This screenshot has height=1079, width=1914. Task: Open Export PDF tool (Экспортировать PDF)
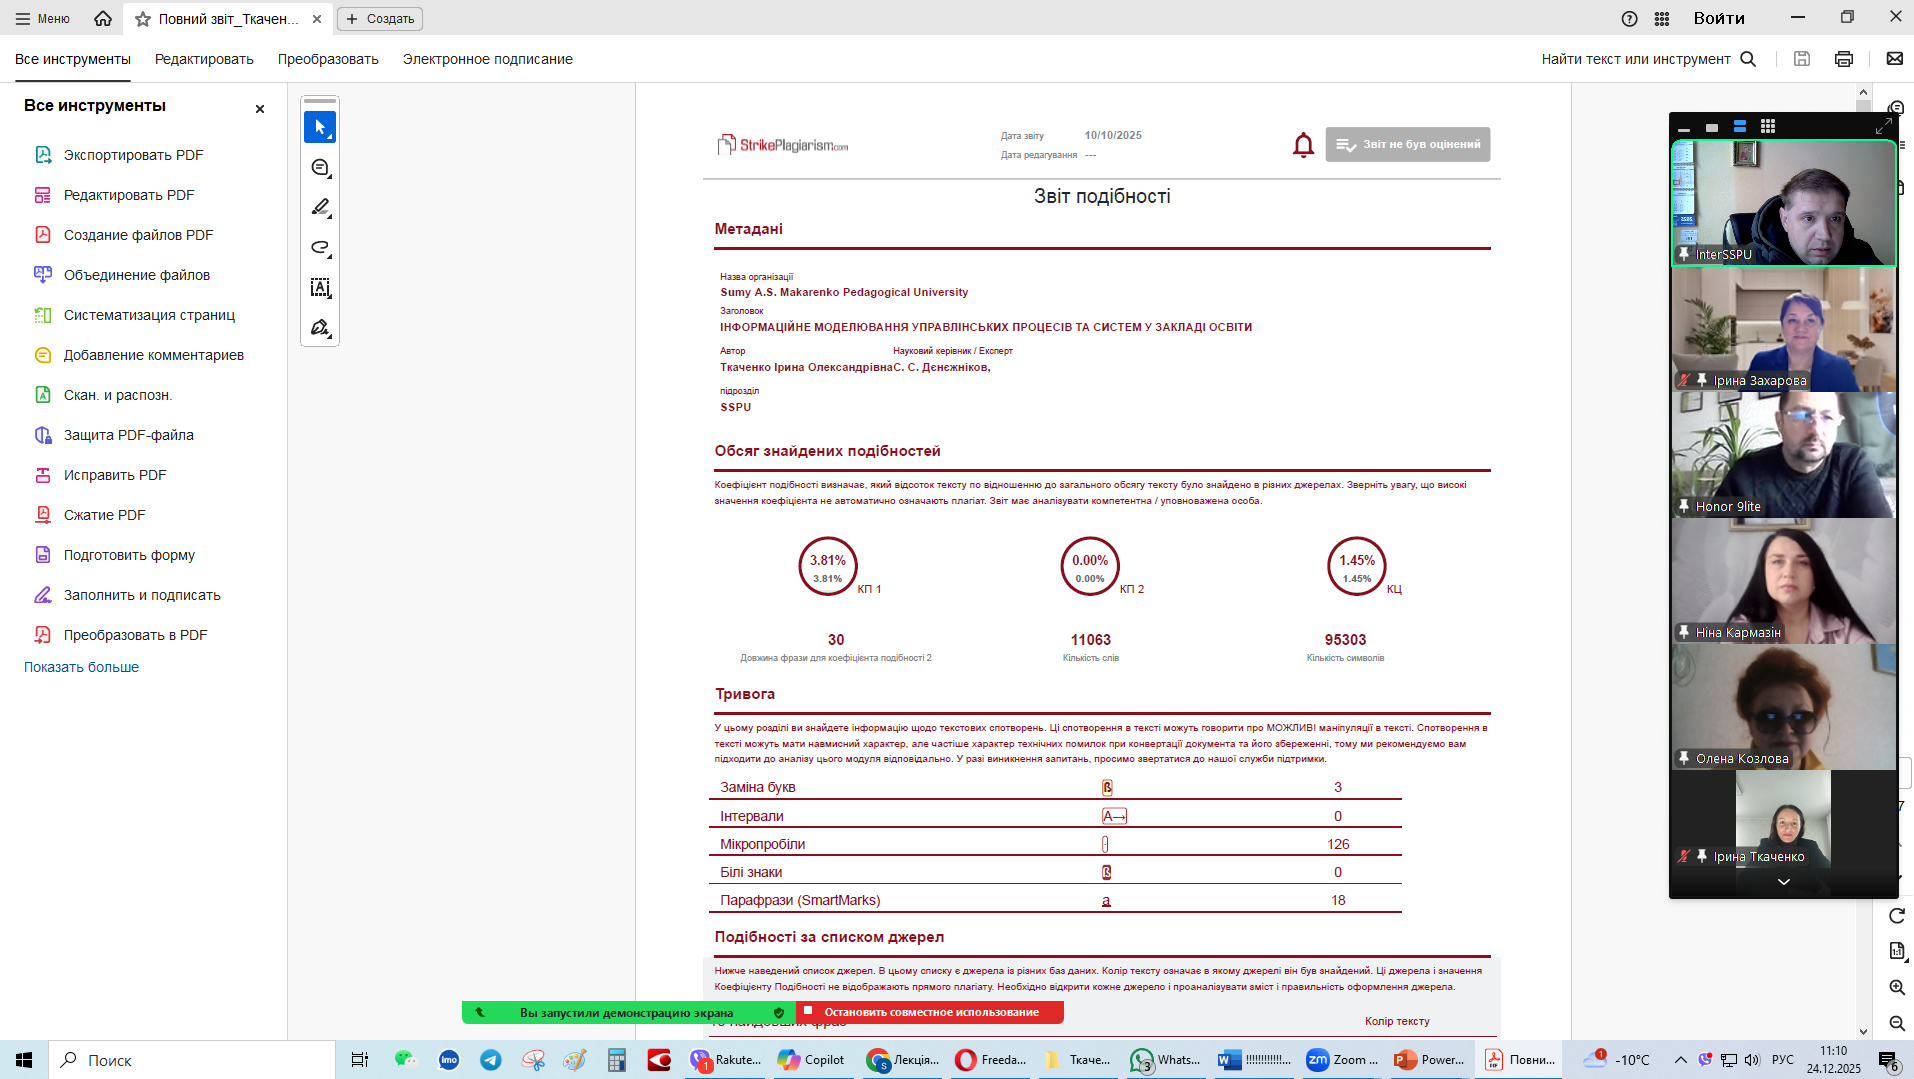coord(133,155)
